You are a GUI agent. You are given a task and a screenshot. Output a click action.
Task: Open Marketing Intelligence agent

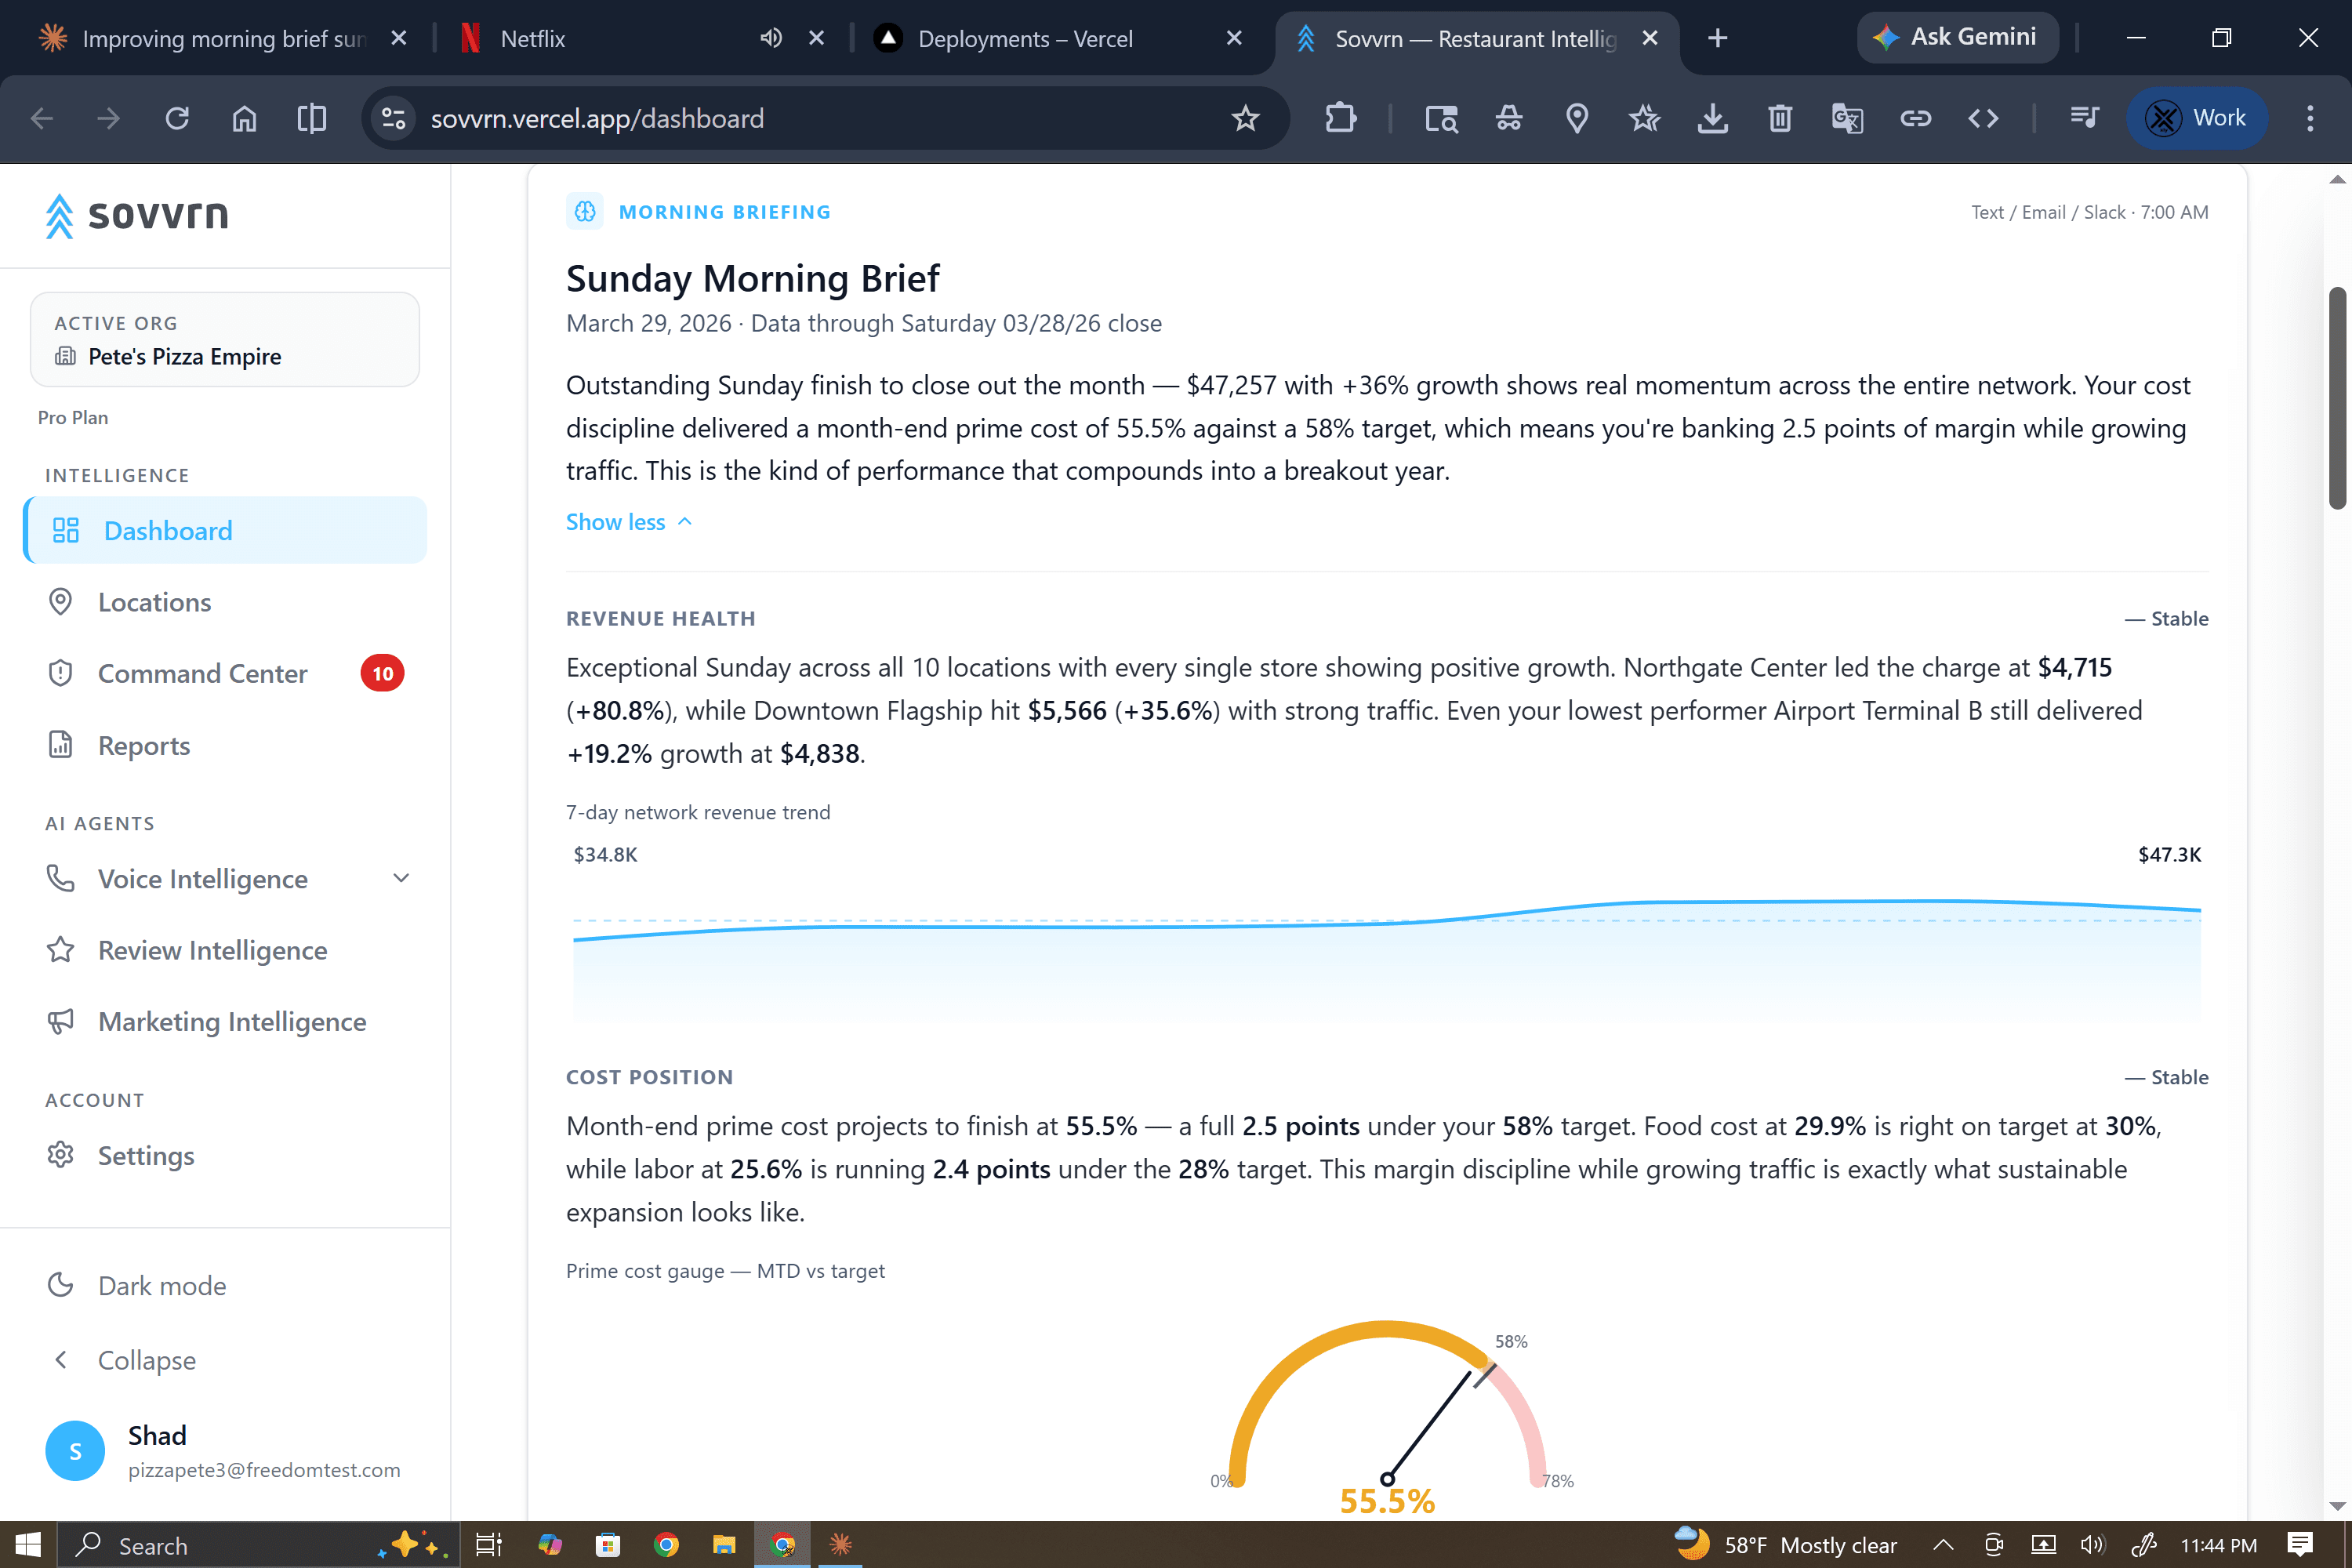(231, 1021)
